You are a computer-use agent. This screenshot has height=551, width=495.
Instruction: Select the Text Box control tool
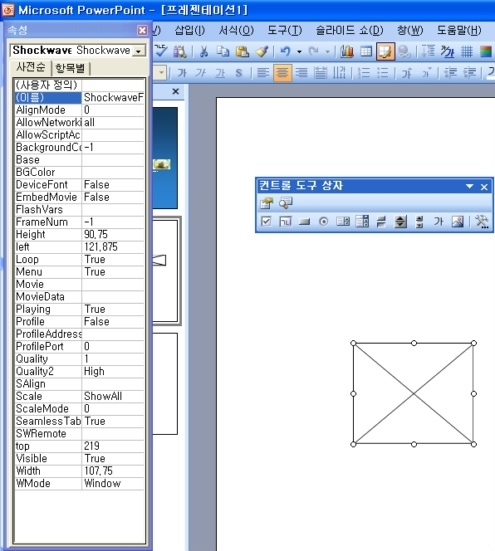tap(285, 221)
